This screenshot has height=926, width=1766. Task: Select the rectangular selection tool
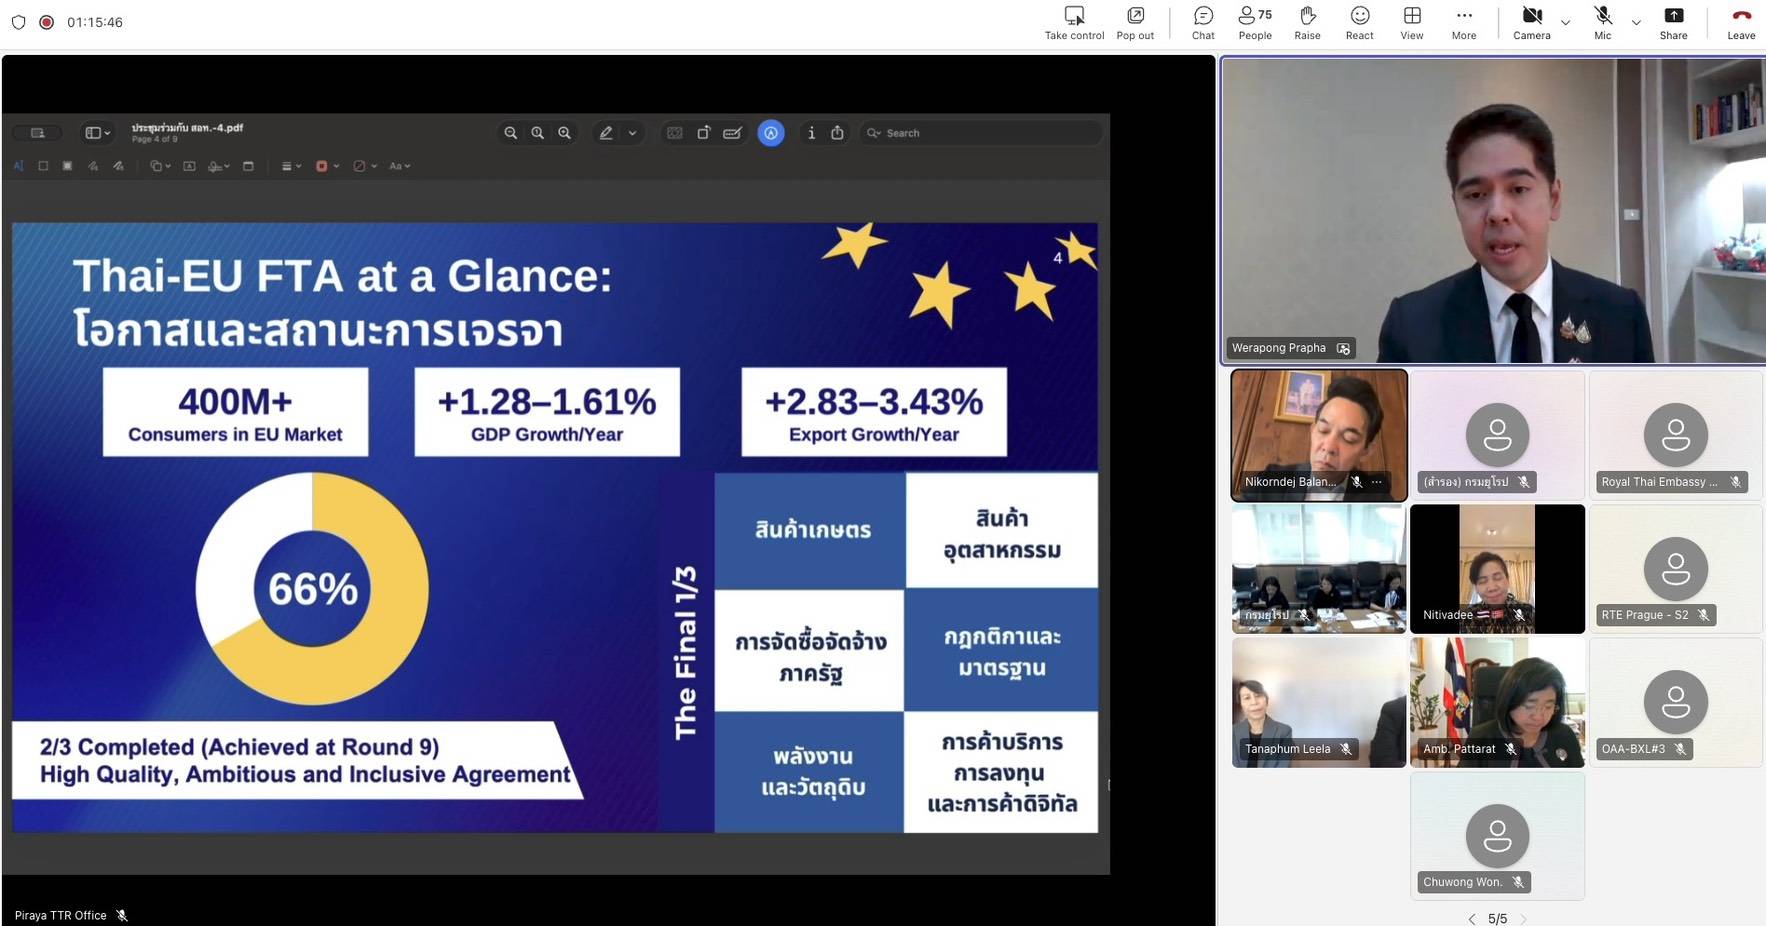pos(43,166)
